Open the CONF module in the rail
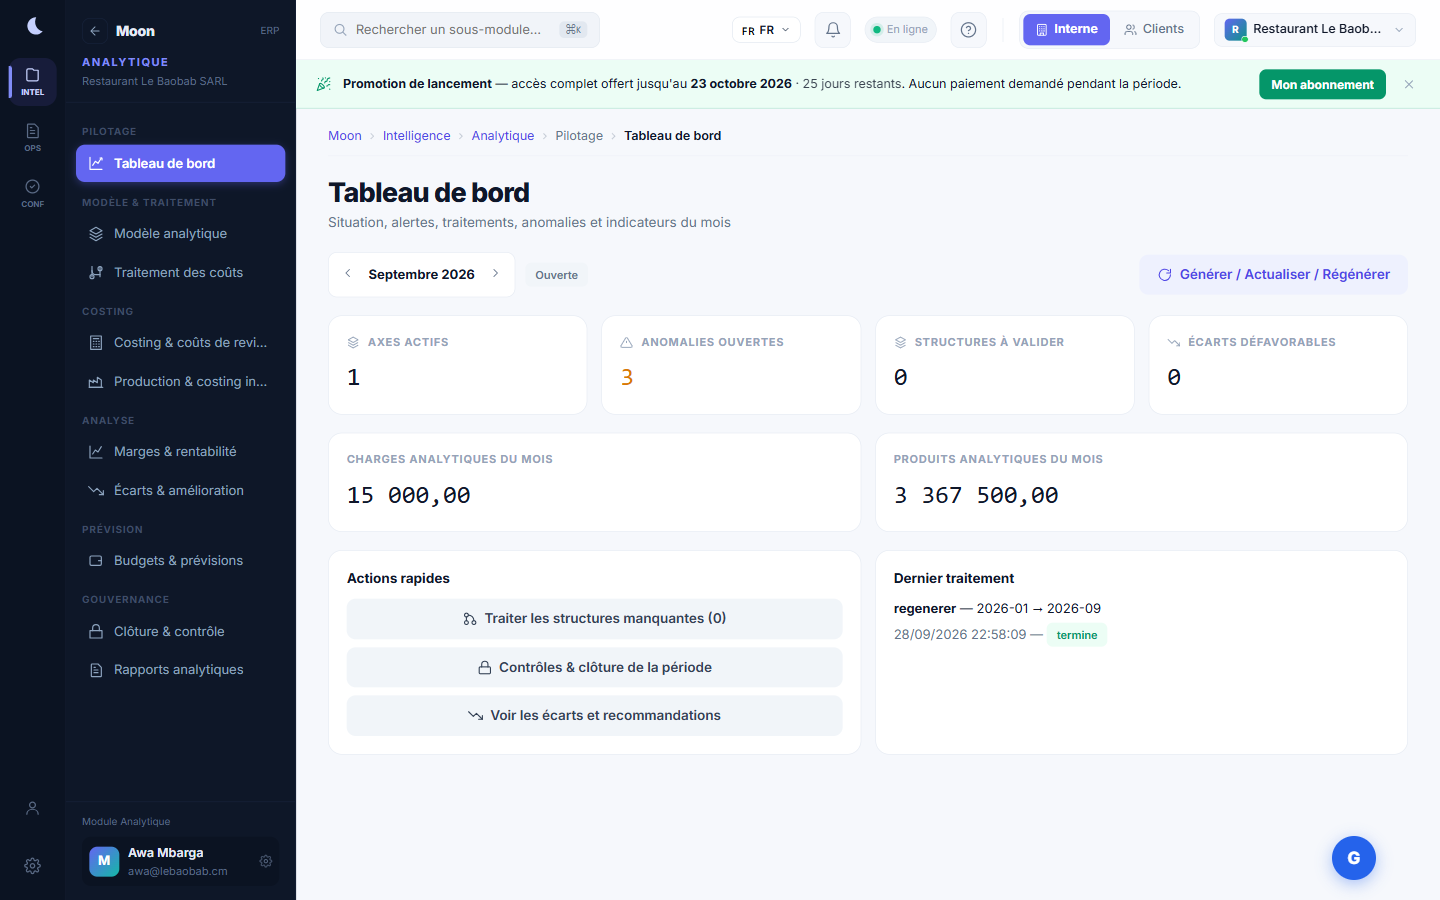This screenshot has width=1440, height=900. pyautogui.click(x=33, y=193)
